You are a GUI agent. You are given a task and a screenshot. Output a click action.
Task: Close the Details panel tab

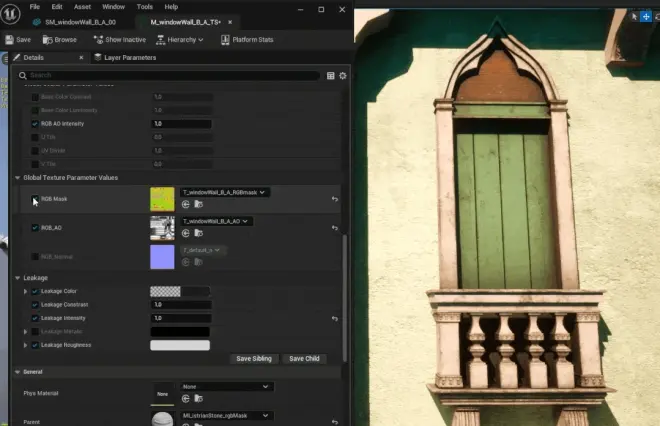click(81, 57)
